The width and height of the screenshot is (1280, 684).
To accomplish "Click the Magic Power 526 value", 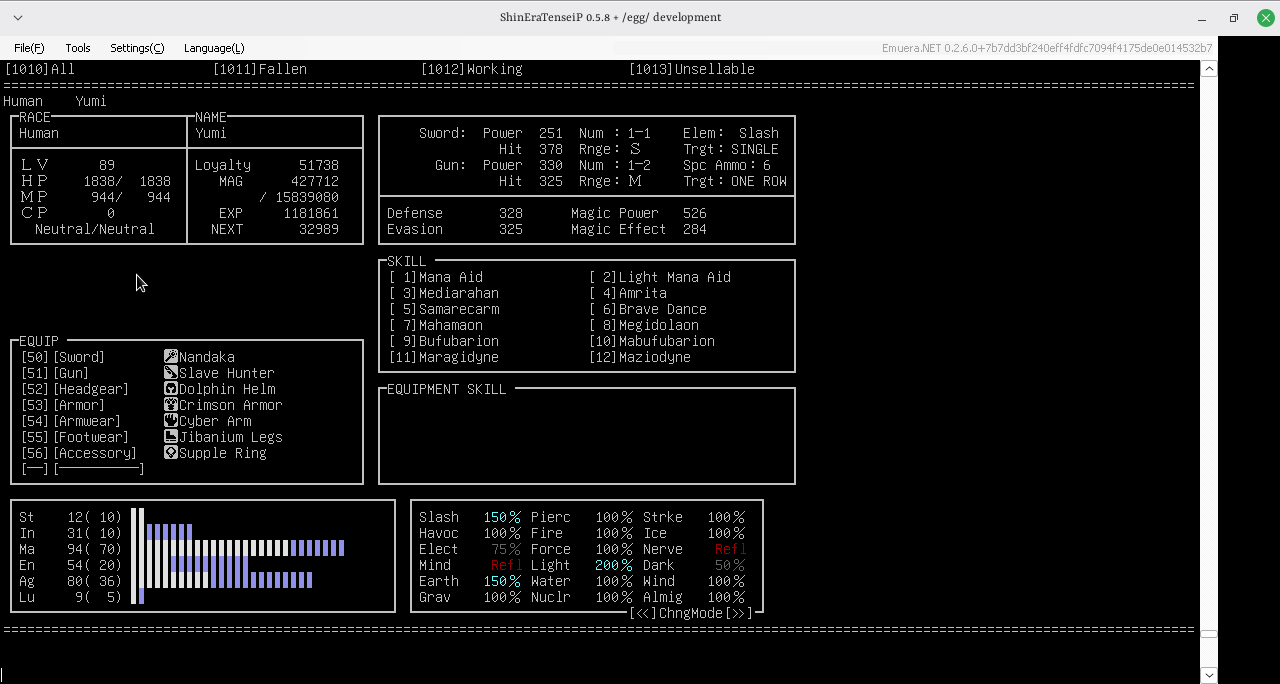I will coord(694,213).
